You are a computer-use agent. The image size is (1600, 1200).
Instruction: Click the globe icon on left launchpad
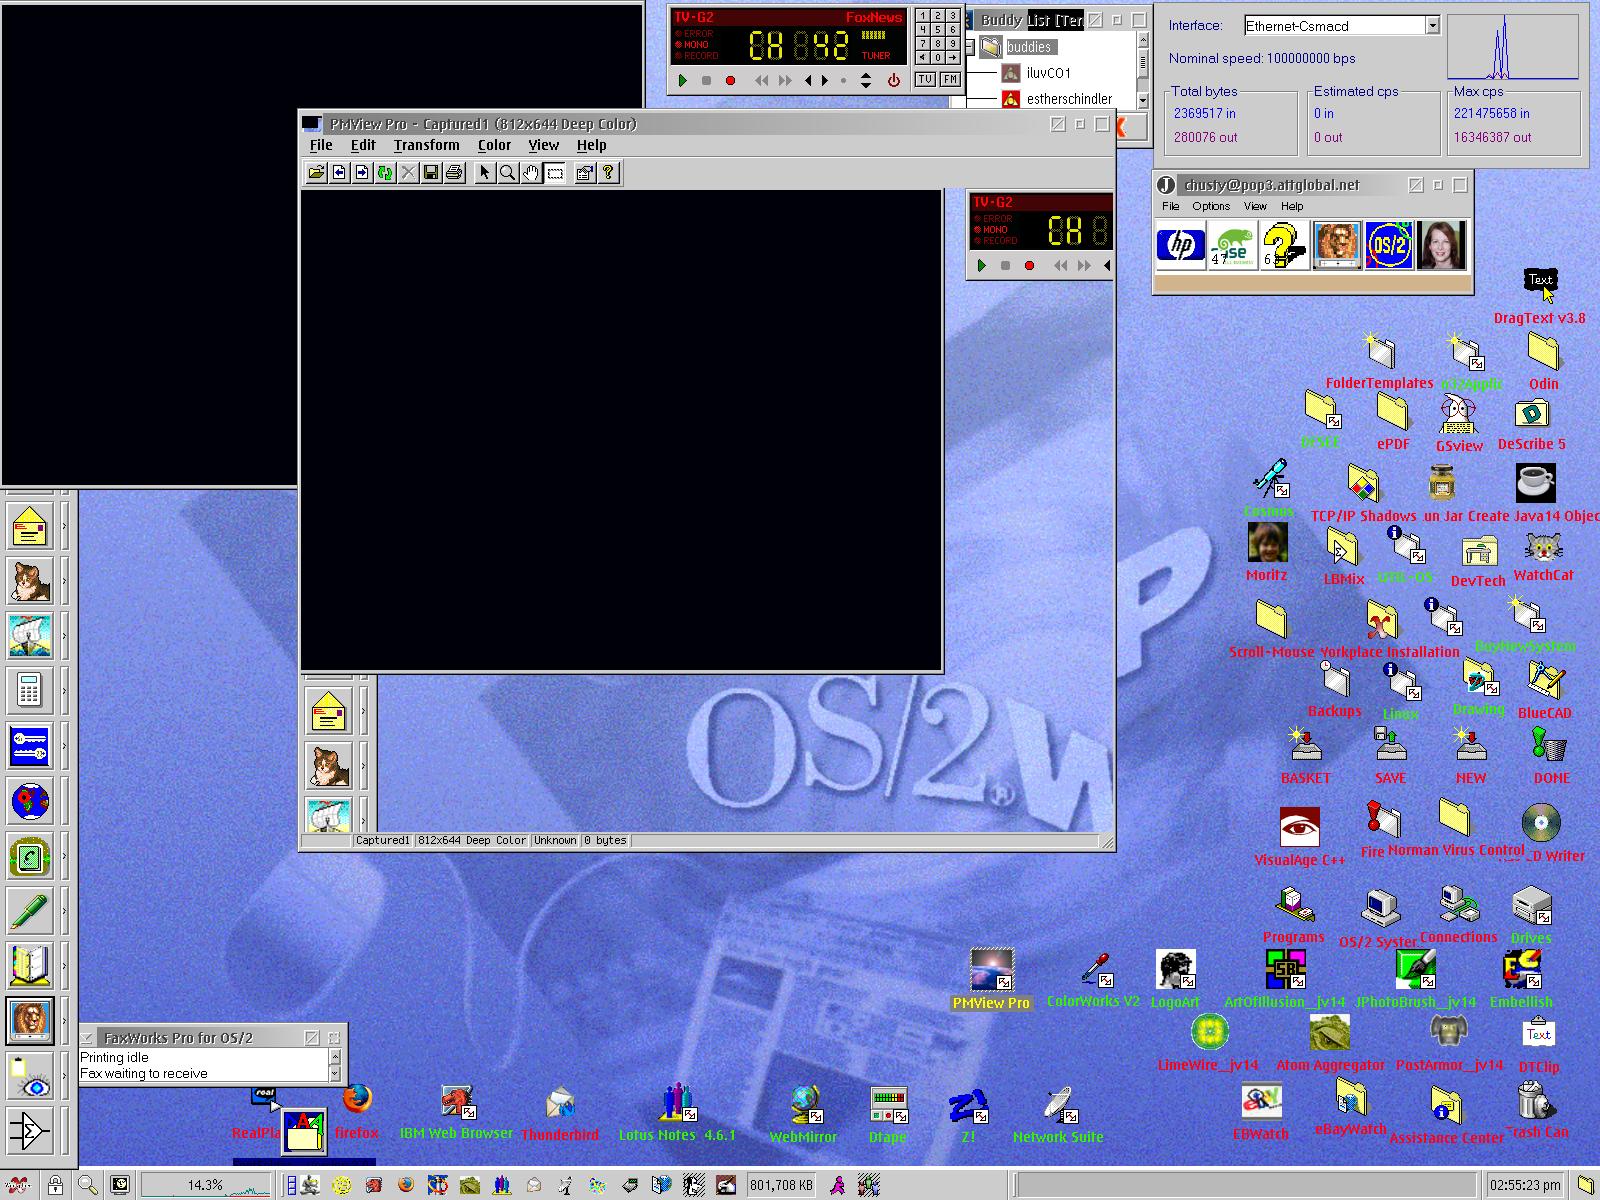[30, 800]
